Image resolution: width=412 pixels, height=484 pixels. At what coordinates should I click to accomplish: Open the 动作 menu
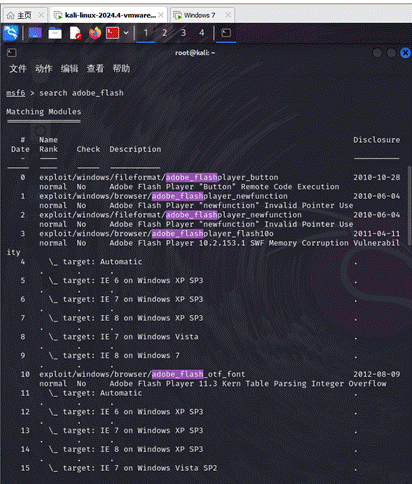coord(44,69)
